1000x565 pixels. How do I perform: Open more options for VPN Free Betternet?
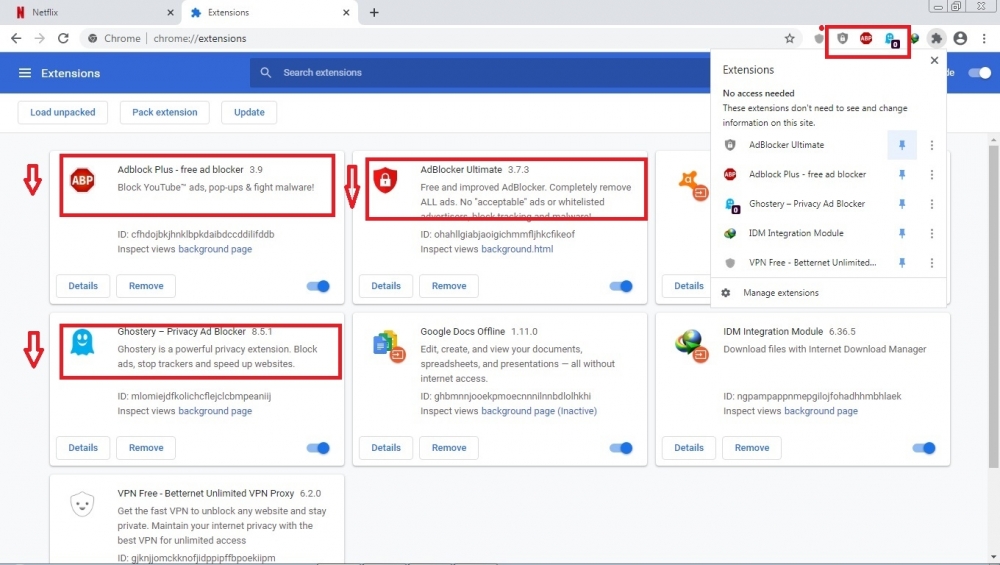click(x=932, y=262)
